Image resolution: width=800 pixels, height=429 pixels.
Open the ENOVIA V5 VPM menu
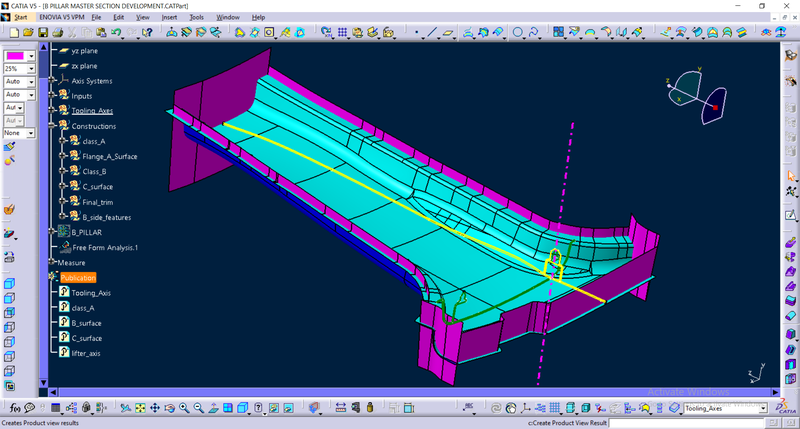[58, 17]
